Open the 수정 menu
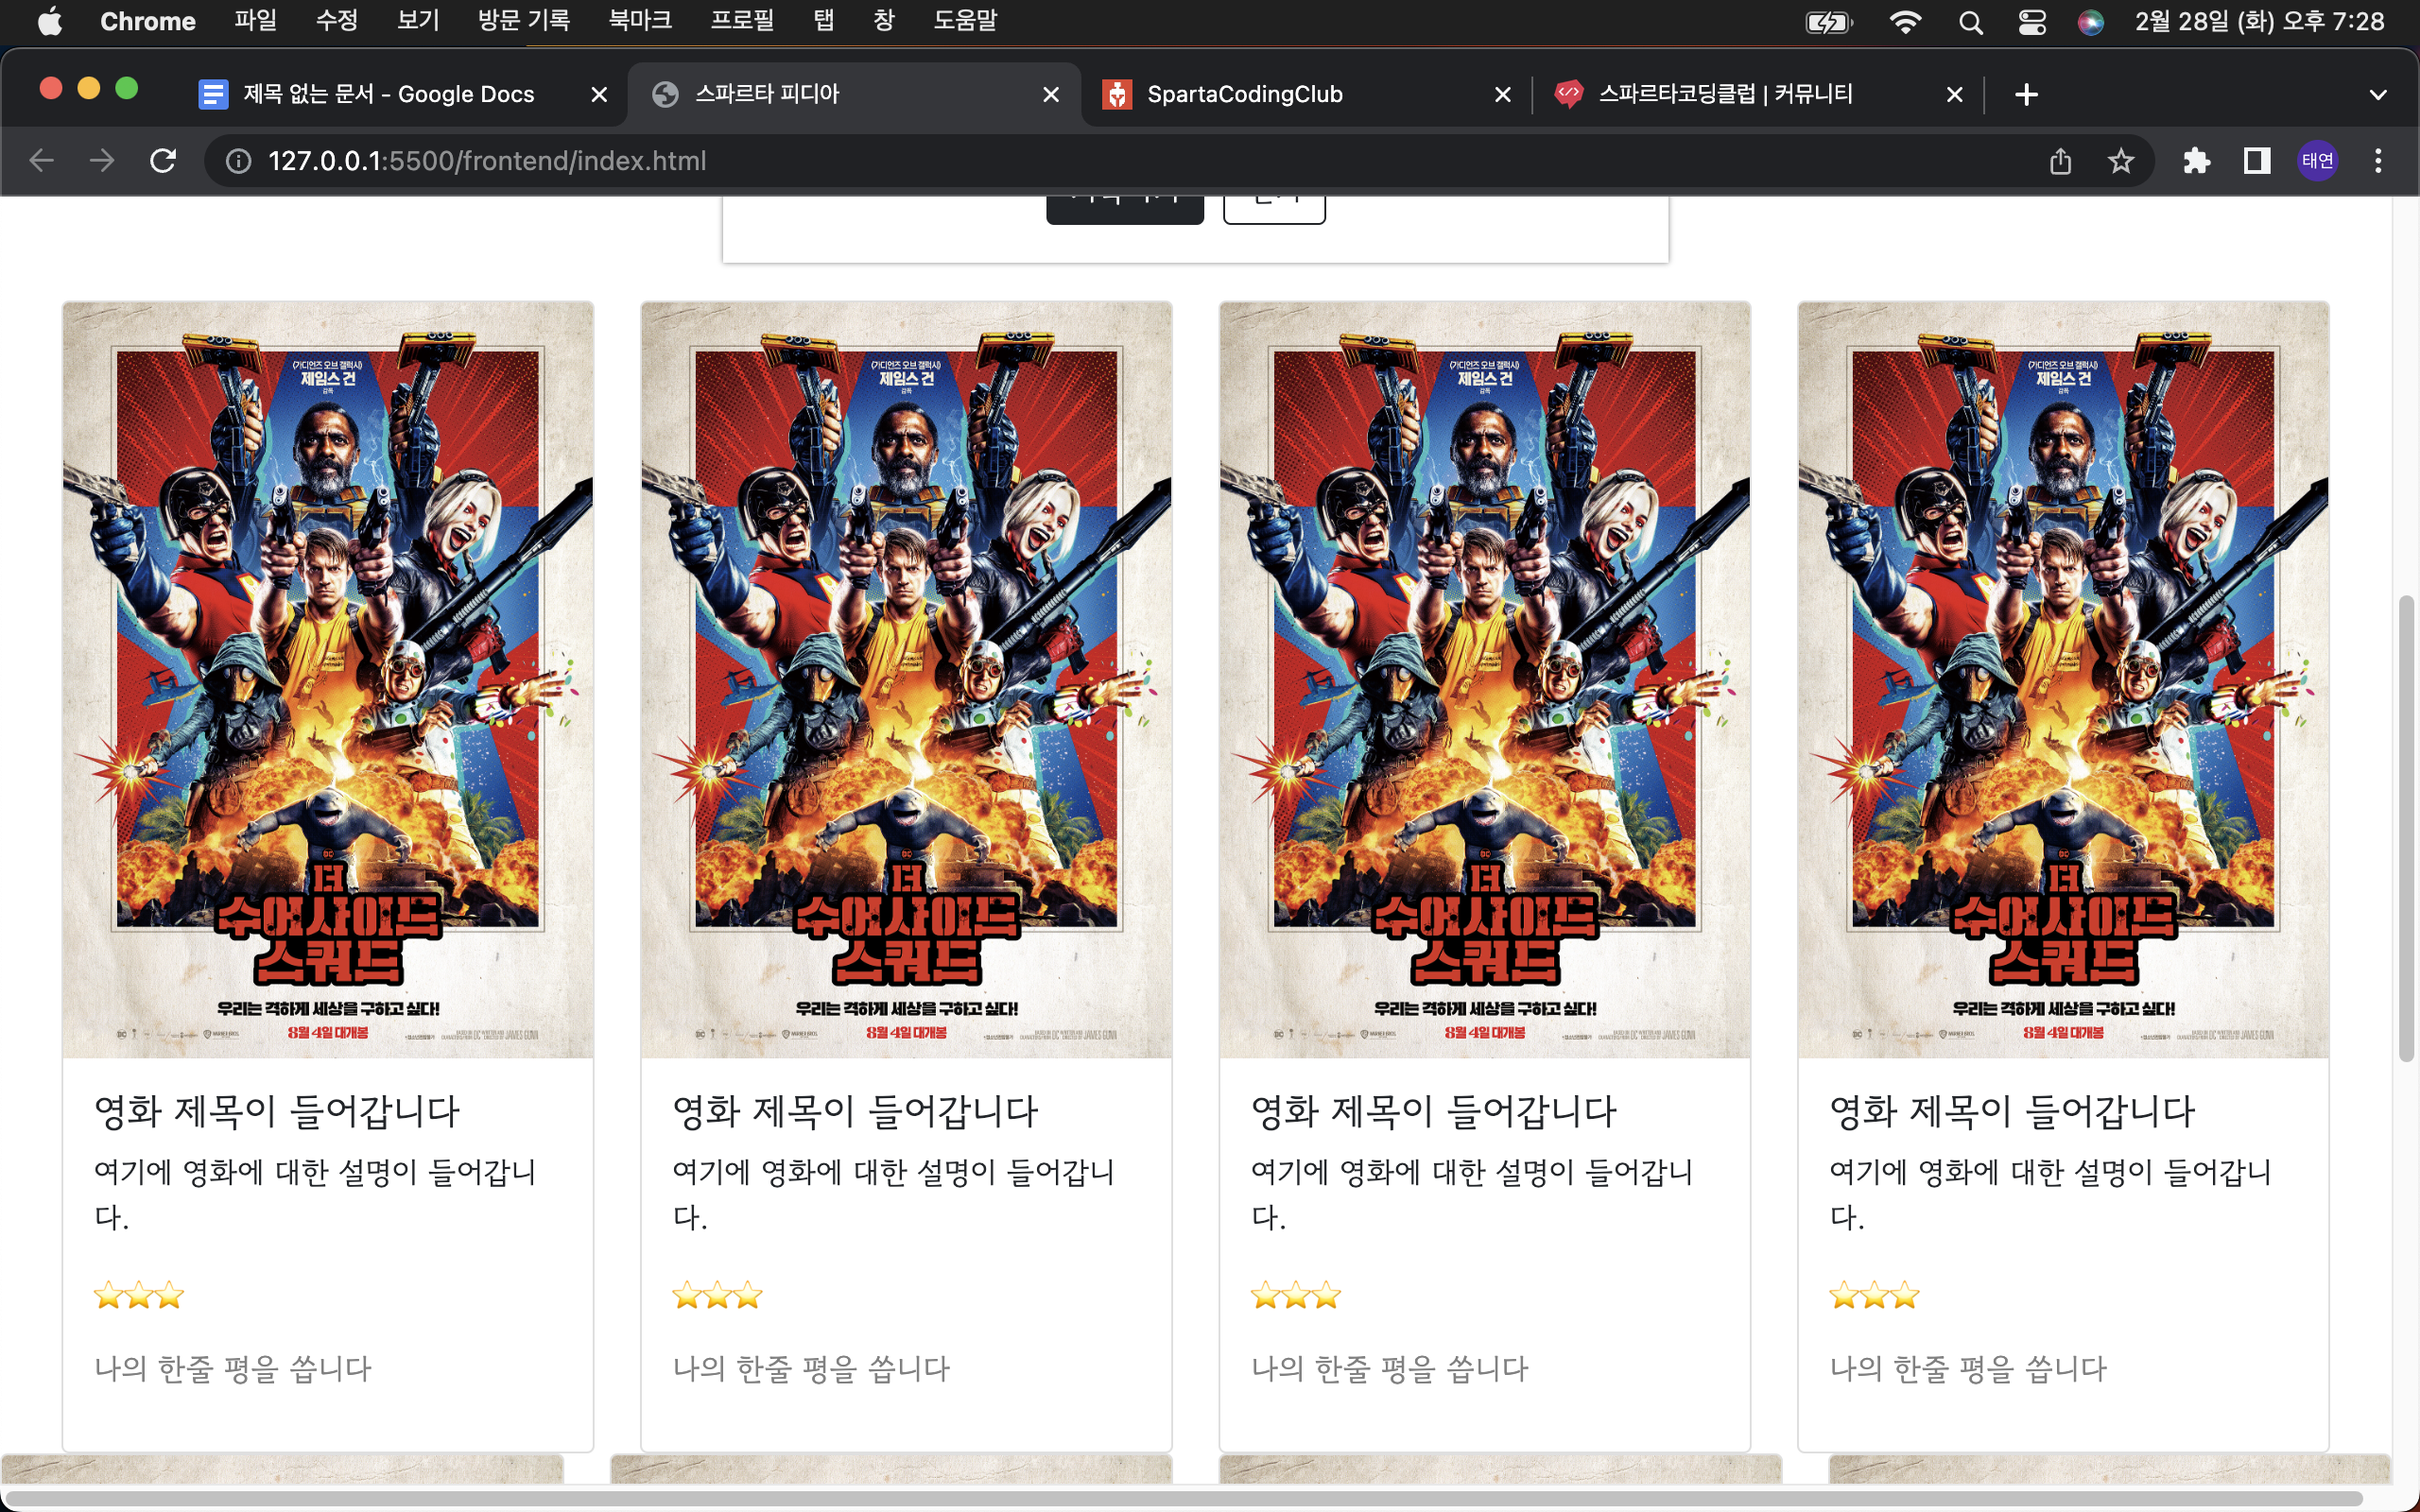The width and height of the screenshot is (2420, 1512). pos(337,21)
